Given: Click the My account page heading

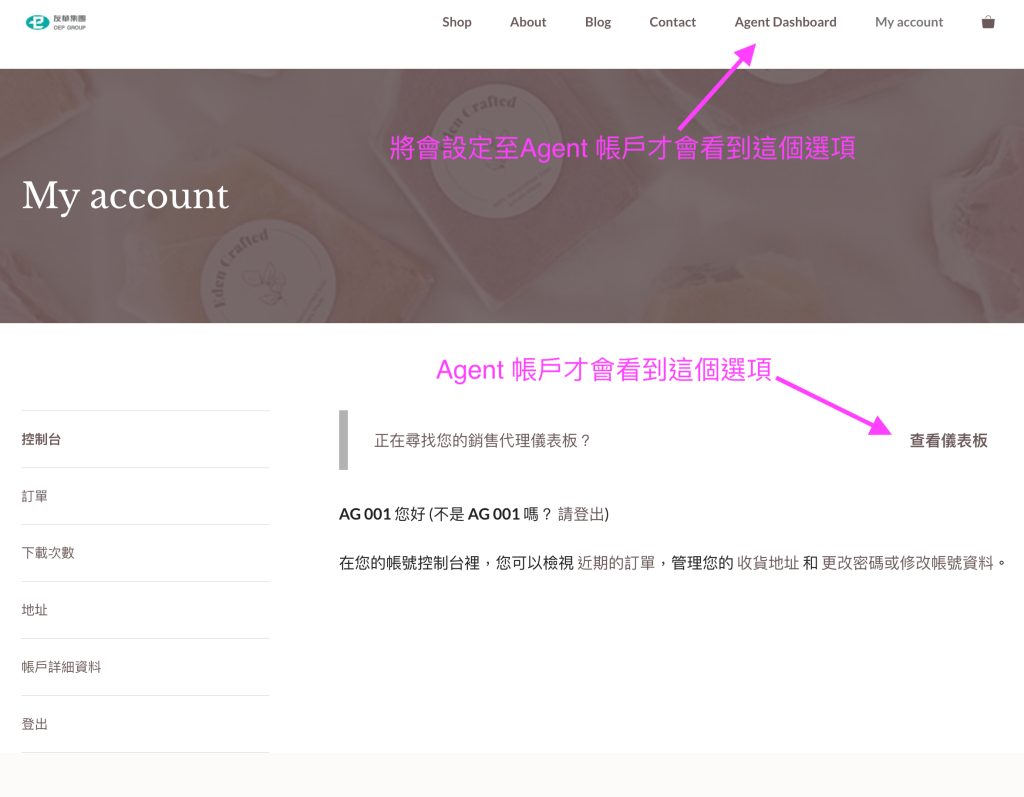Looking at the screenshot, I should click(x=126, y=196).
